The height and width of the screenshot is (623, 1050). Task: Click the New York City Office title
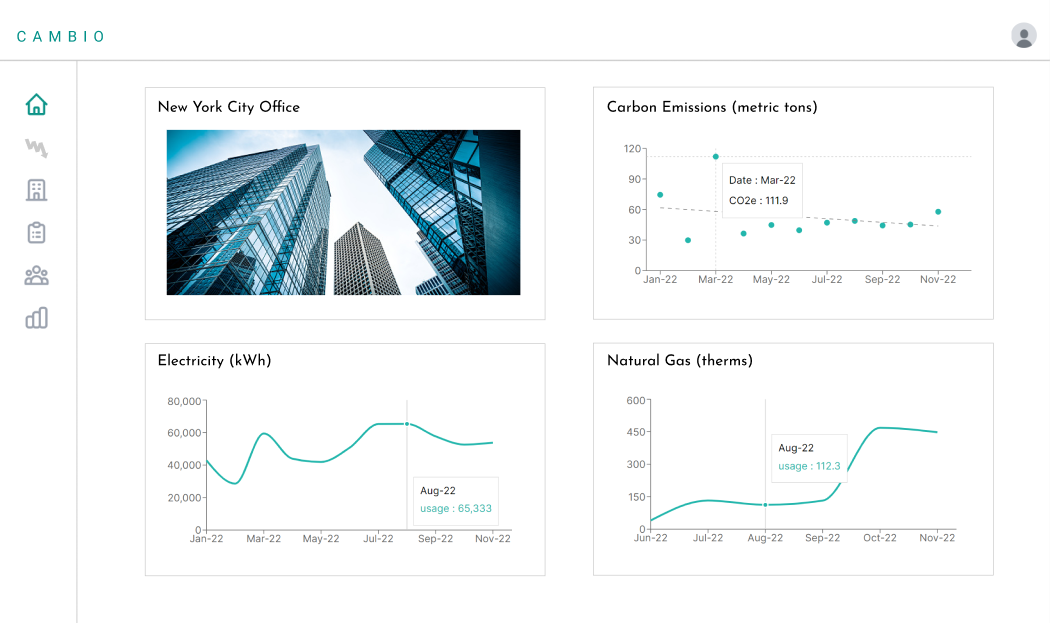pos(229,107)
